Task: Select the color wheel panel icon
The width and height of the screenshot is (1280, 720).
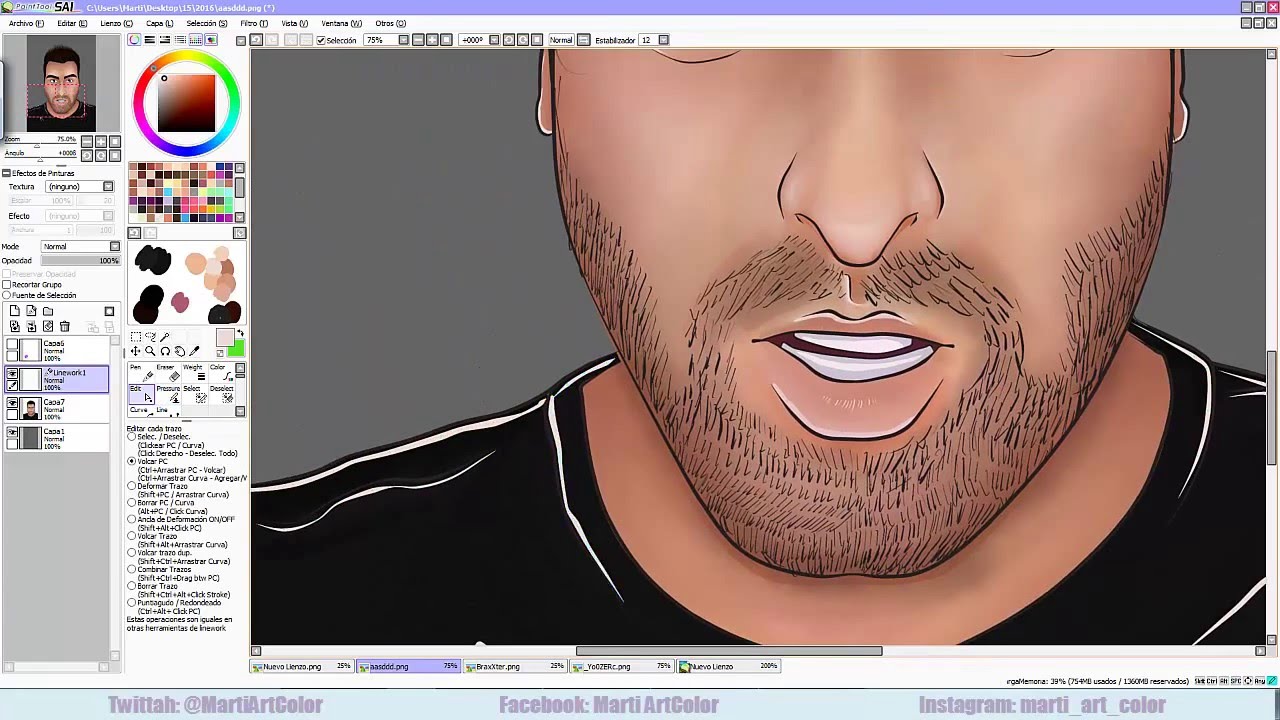Action: pos(134,40)
